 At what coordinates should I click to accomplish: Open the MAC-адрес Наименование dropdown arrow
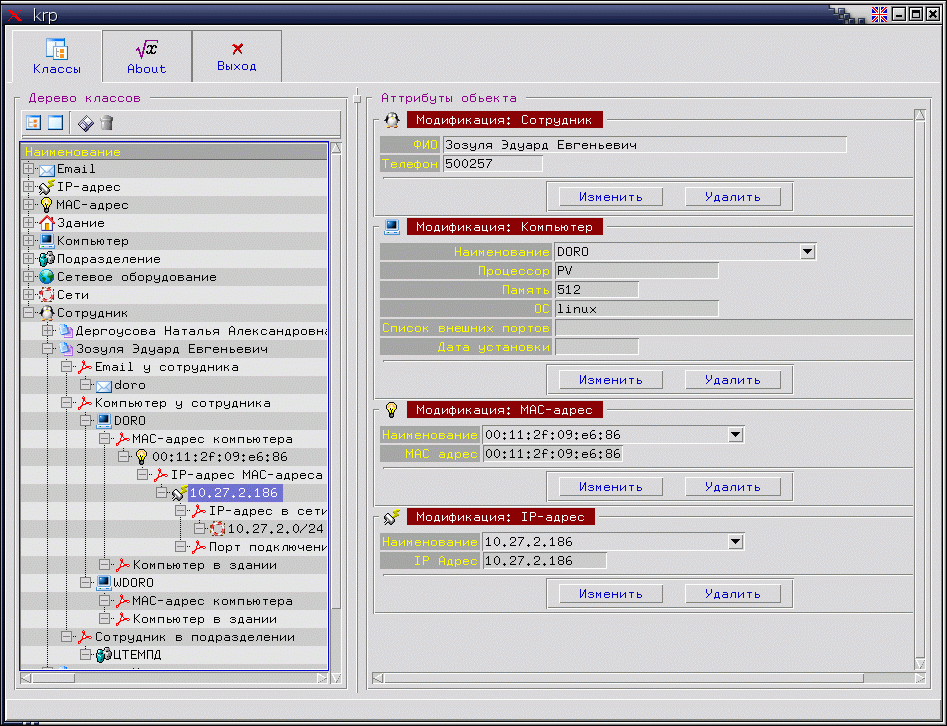click(x=736, y=435)
